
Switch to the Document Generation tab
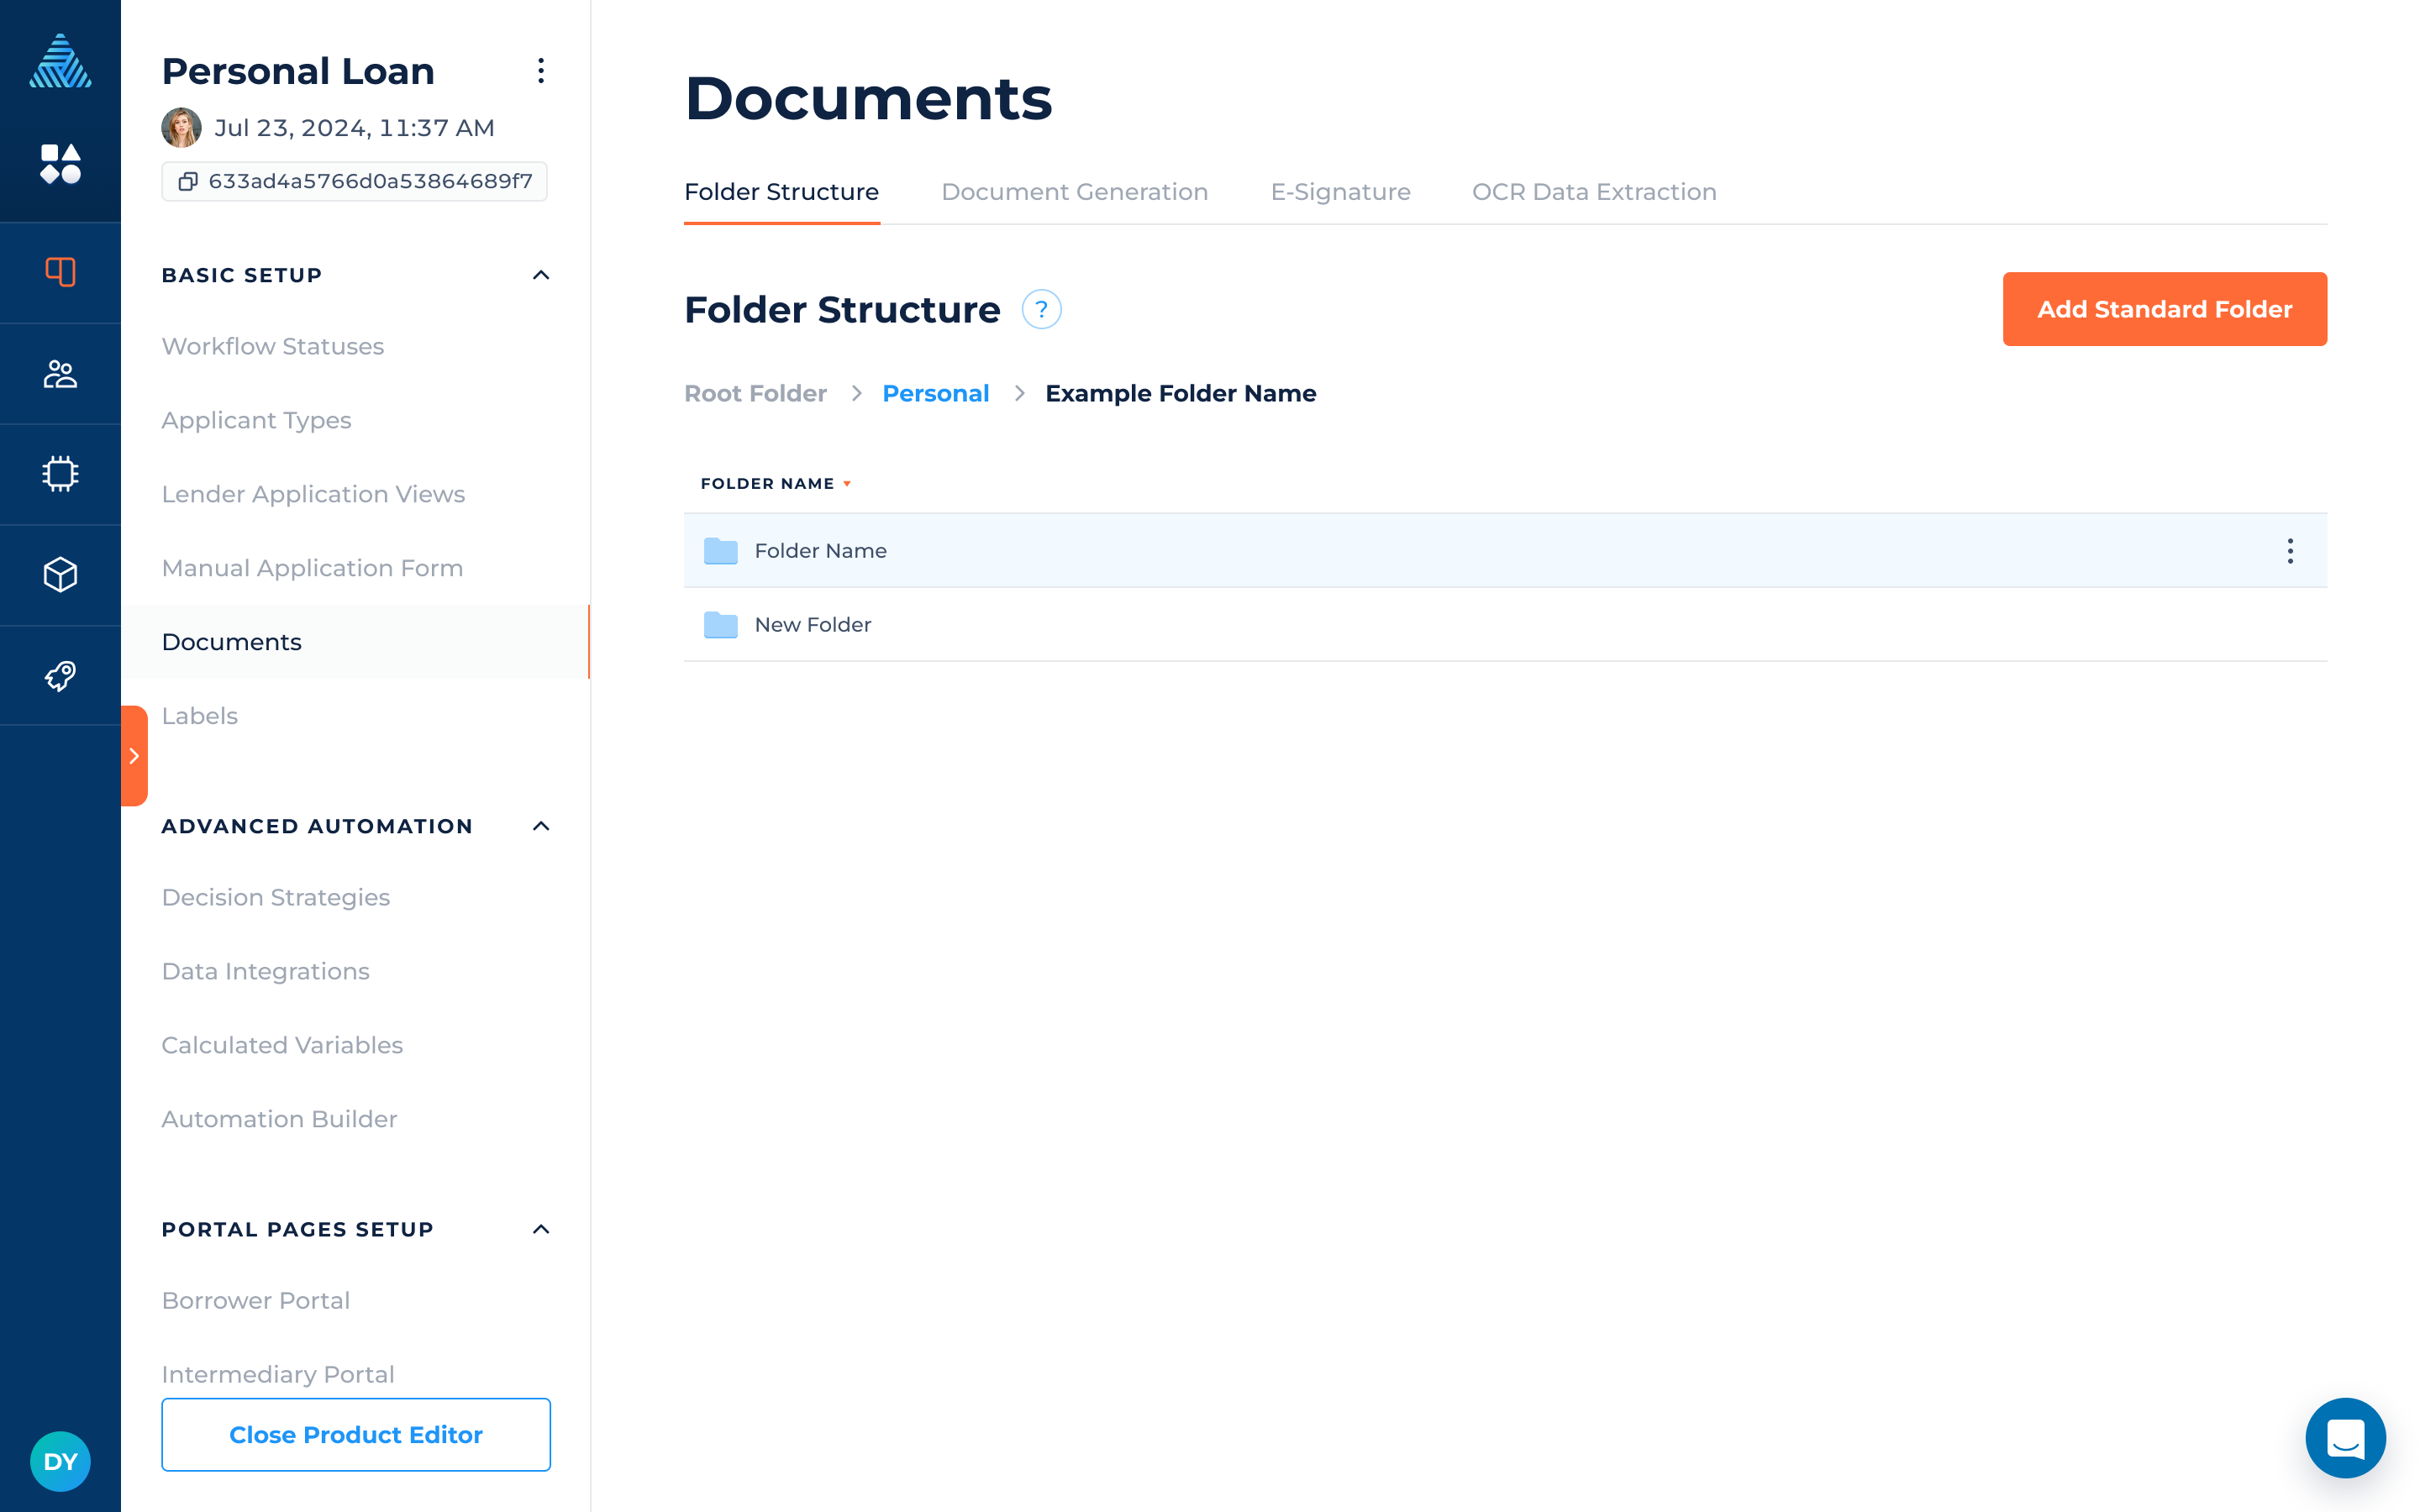coord(1074,192)
